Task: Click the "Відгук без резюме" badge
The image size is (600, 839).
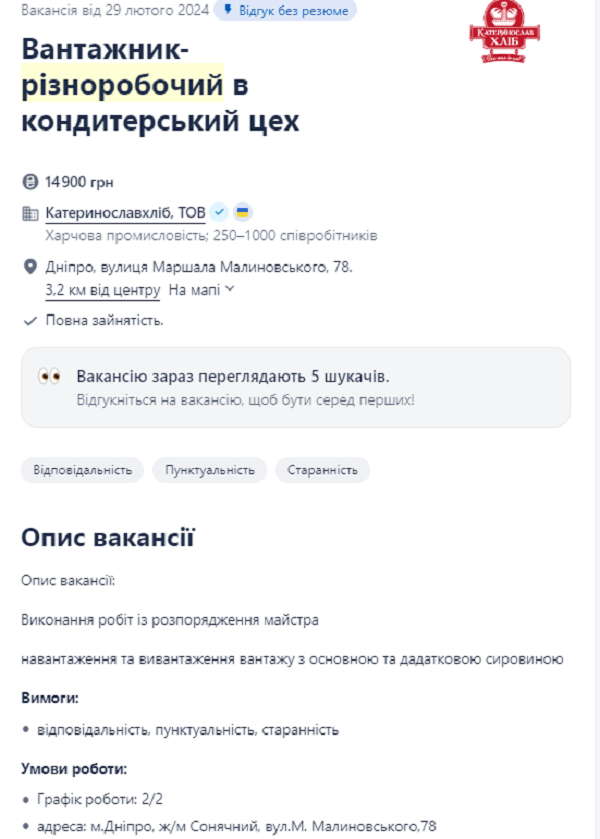Action: 285,10
